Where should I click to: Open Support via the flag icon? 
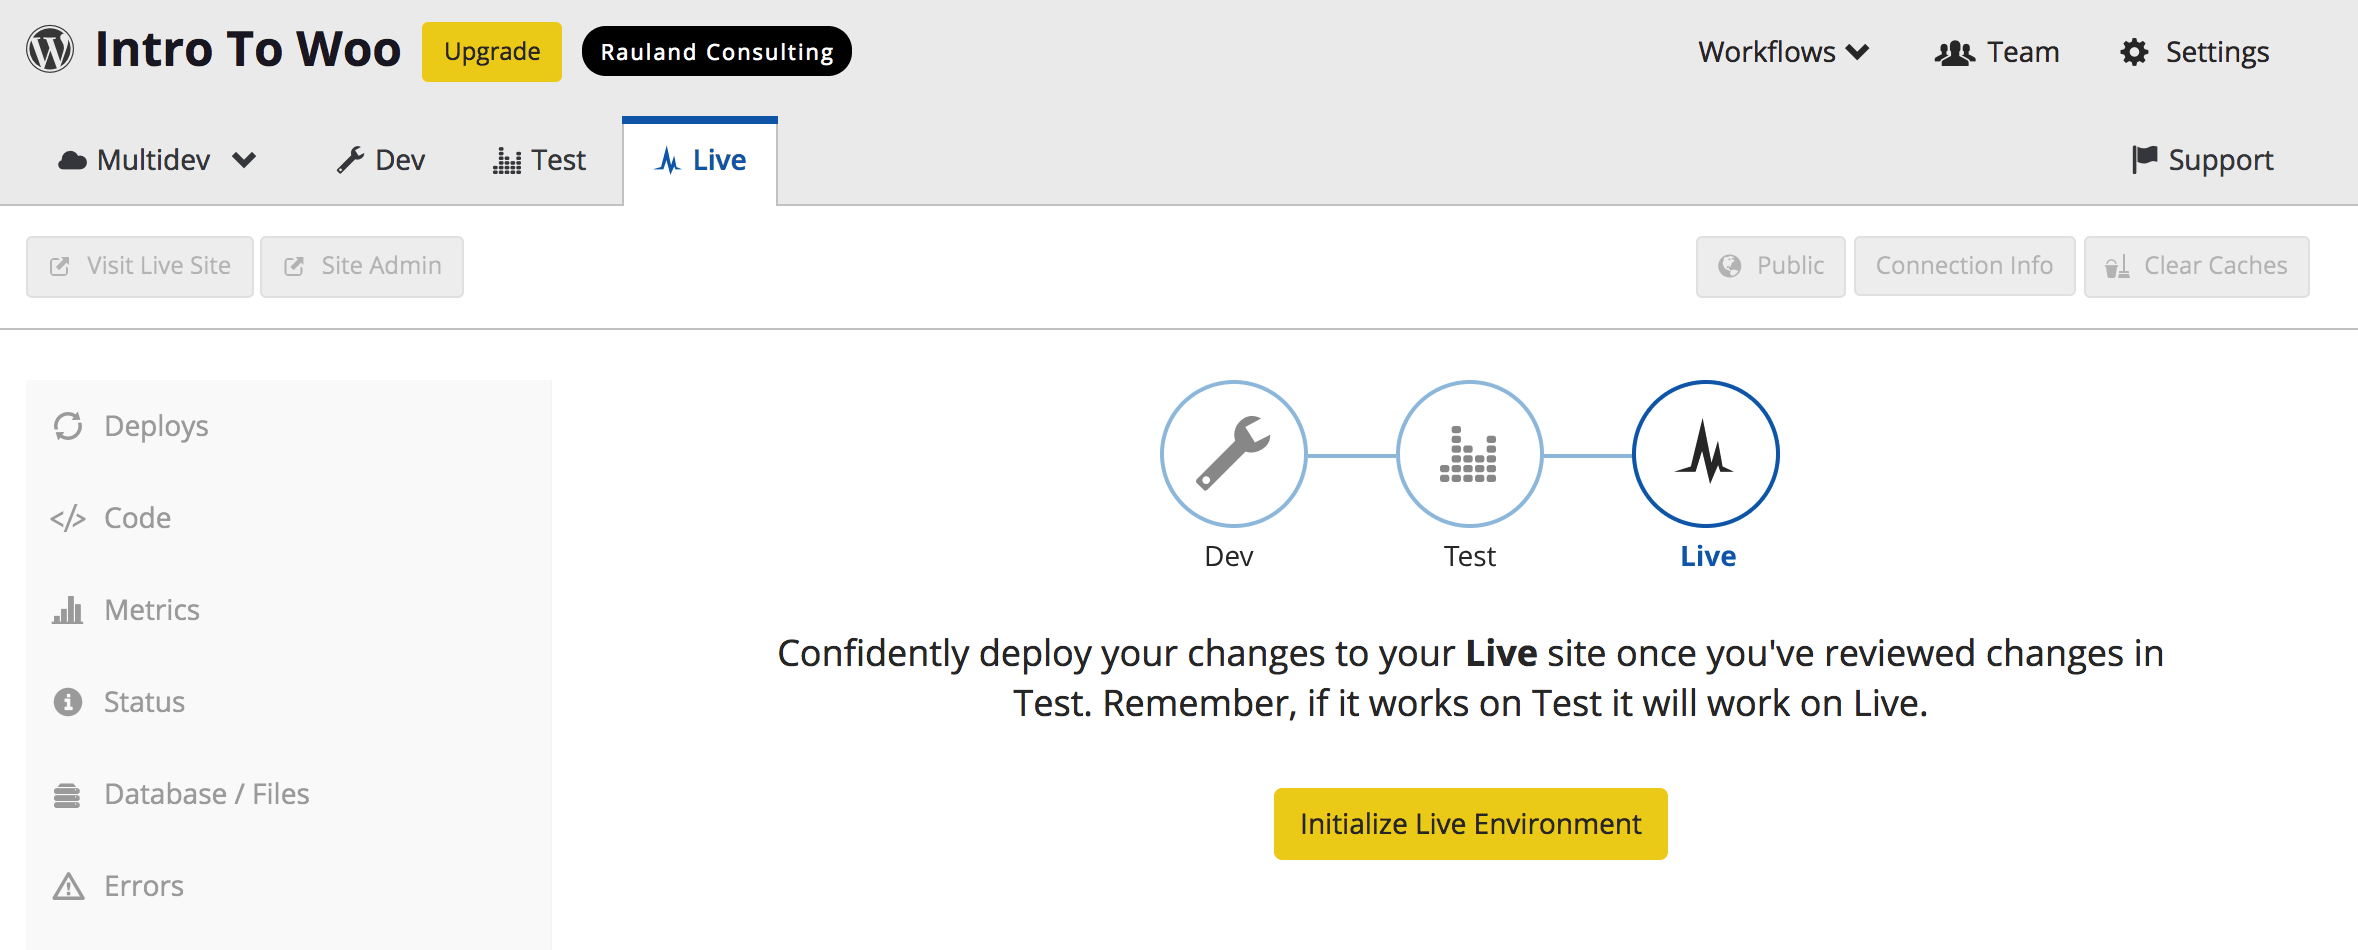(2143, 158)
